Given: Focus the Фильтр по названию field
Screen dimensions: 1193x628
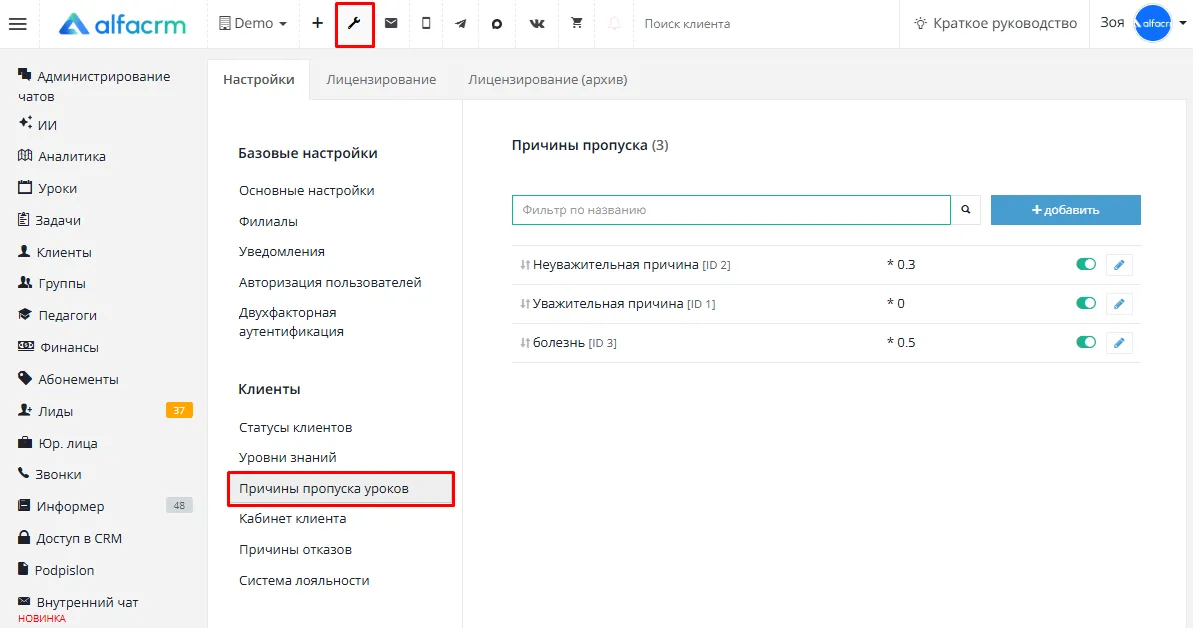Looking at the screenshot, I should pyautogui.click(x=731, y=210).
